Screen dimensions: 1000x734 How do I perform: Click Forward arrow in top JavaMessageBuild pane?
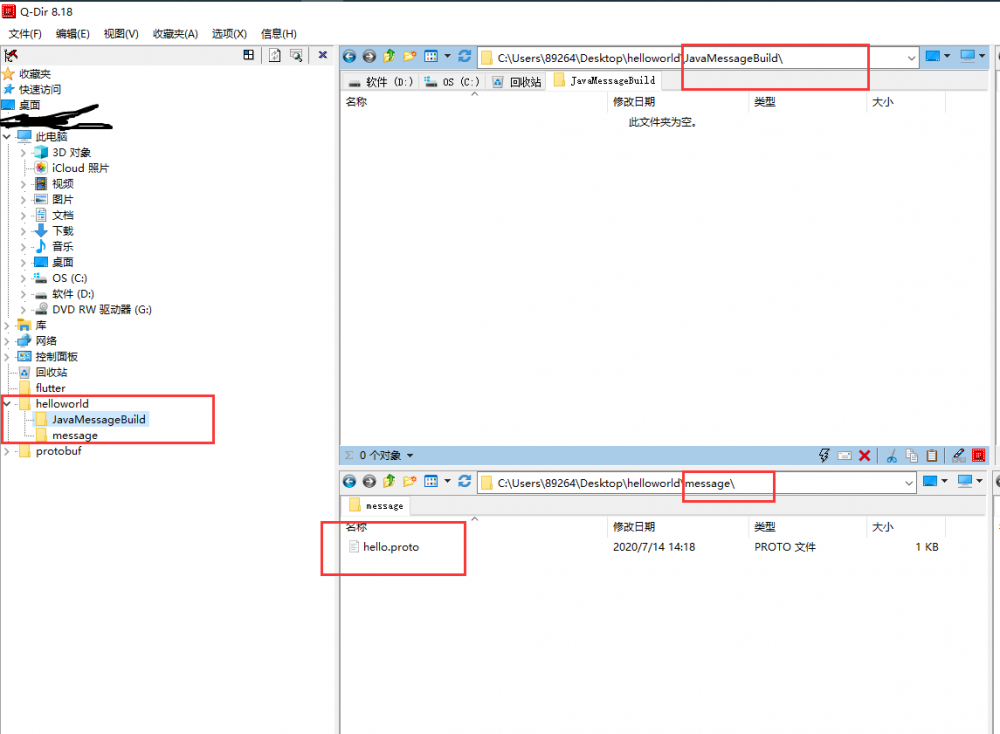click(x=369, y=57)
